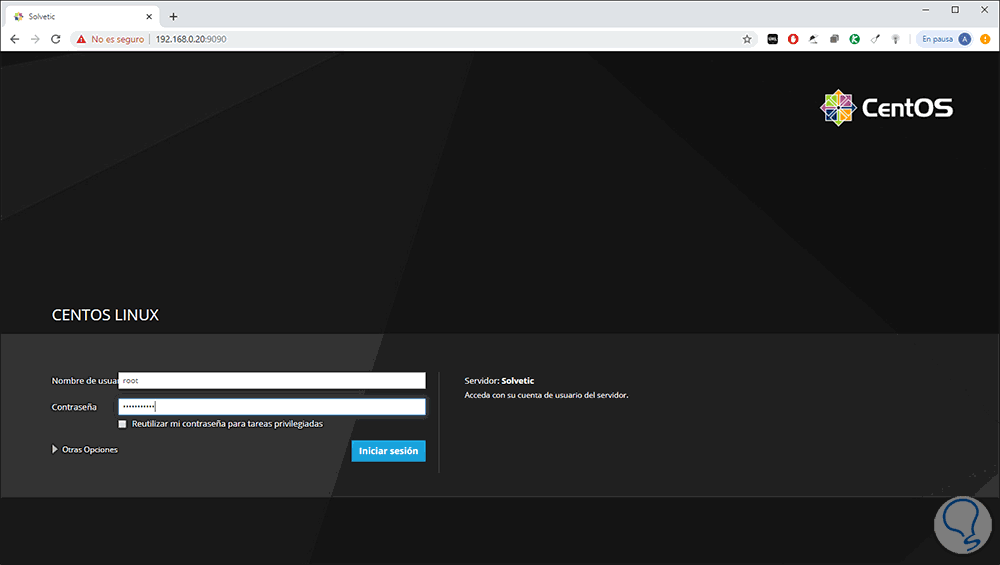This screenshot has height=565, width=1000.
Task: Open the green K extension icon
Action: pos(854,39)
